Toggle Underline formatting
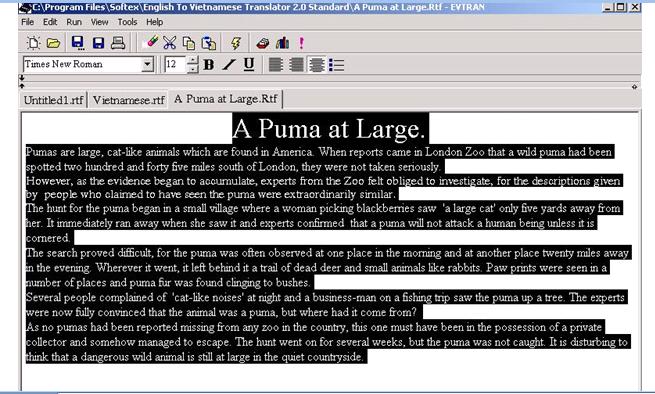 [249, 64]
